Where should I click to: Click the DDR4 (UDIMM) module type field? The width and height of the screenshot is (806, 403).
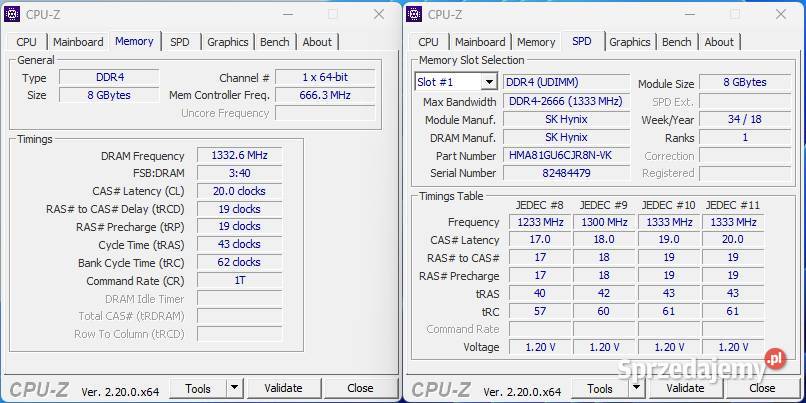566,82
